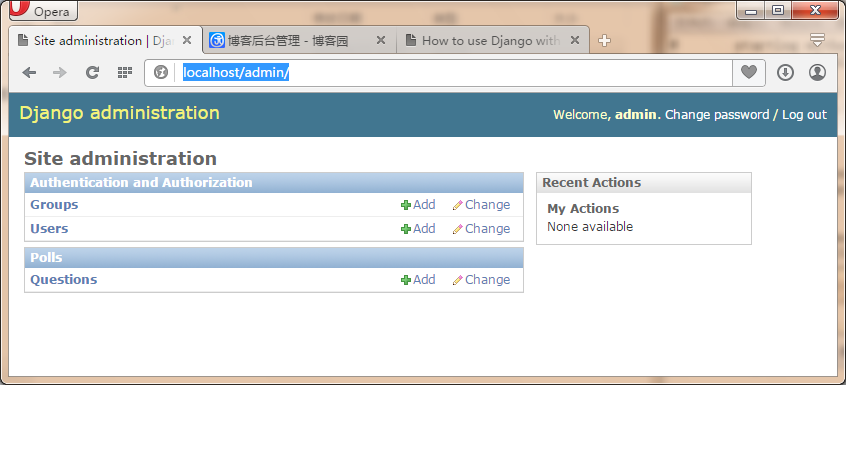
Task: Go forward with the forward arrow
Action: coord(60,72)
